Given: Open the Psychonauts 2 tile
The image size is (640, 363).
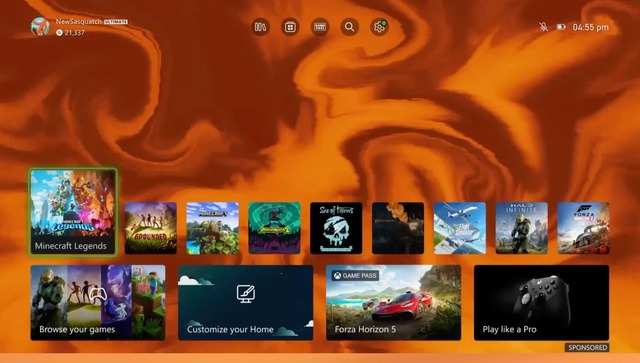Looking at the screenshot, I should (x=274, y=228).
